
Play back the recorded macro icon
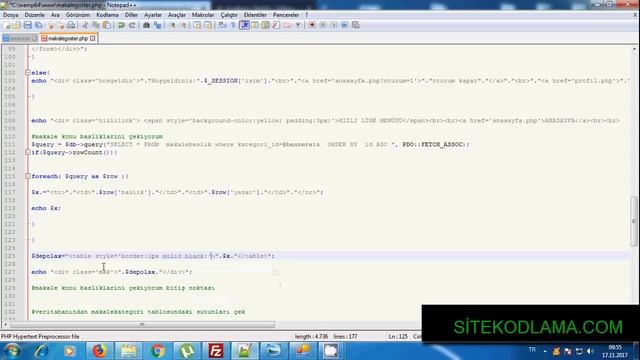[x=334, y=25]
